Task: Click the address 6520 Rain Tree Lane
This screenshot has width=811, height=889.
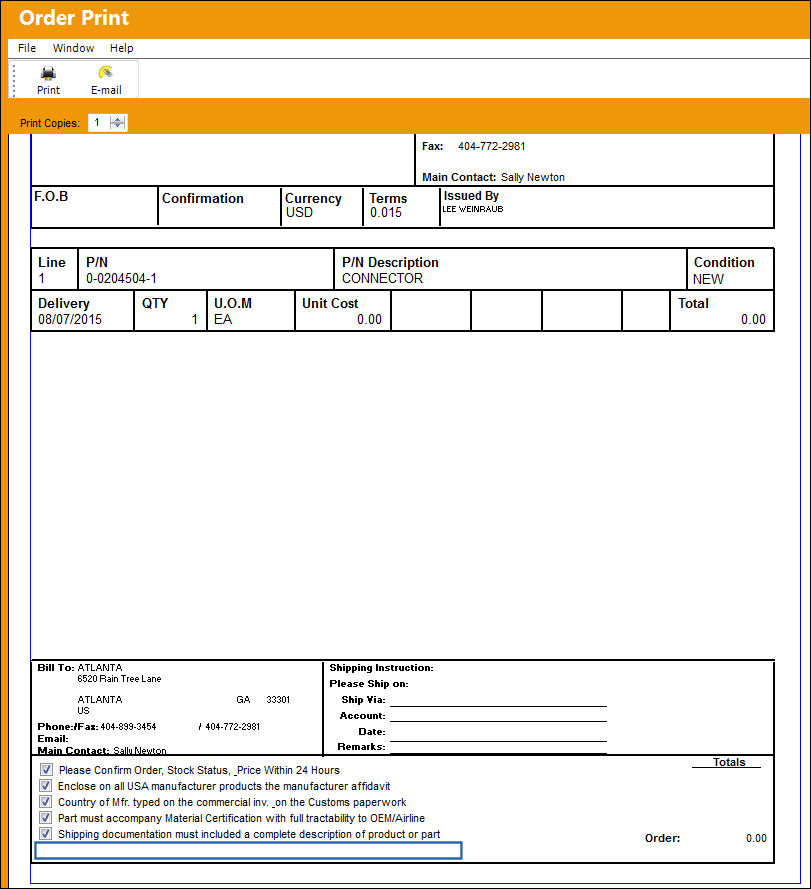Action: point(119,679)
